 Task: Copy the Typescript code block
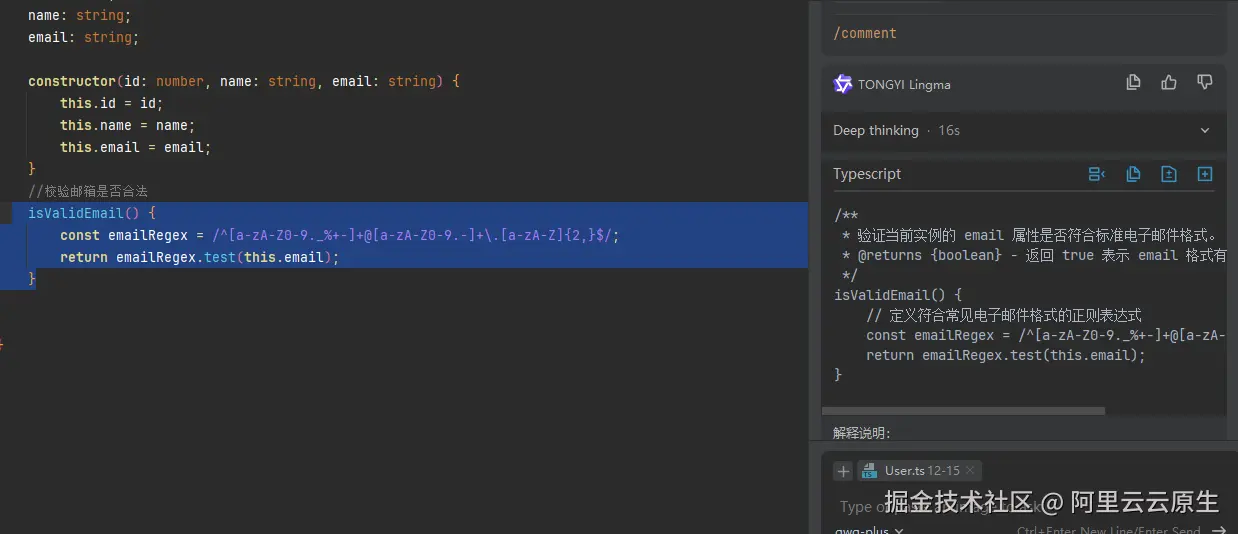click(x=1133, y=174)
